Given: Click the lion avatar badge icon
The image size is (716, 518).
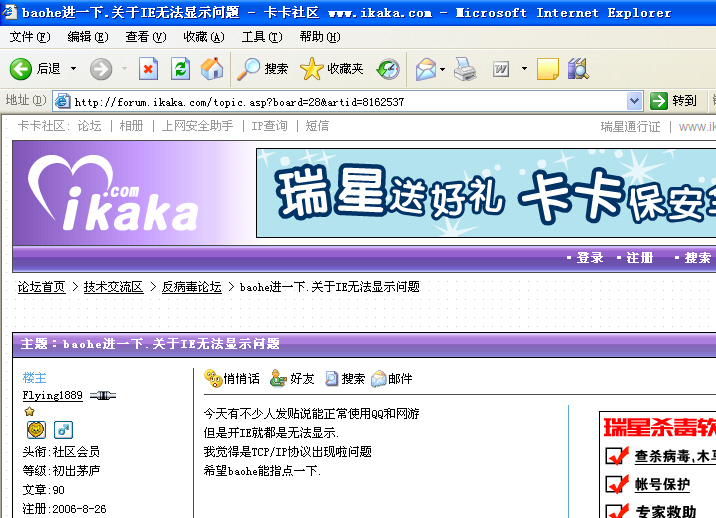Looking at the screenshot, I should 36,430.
